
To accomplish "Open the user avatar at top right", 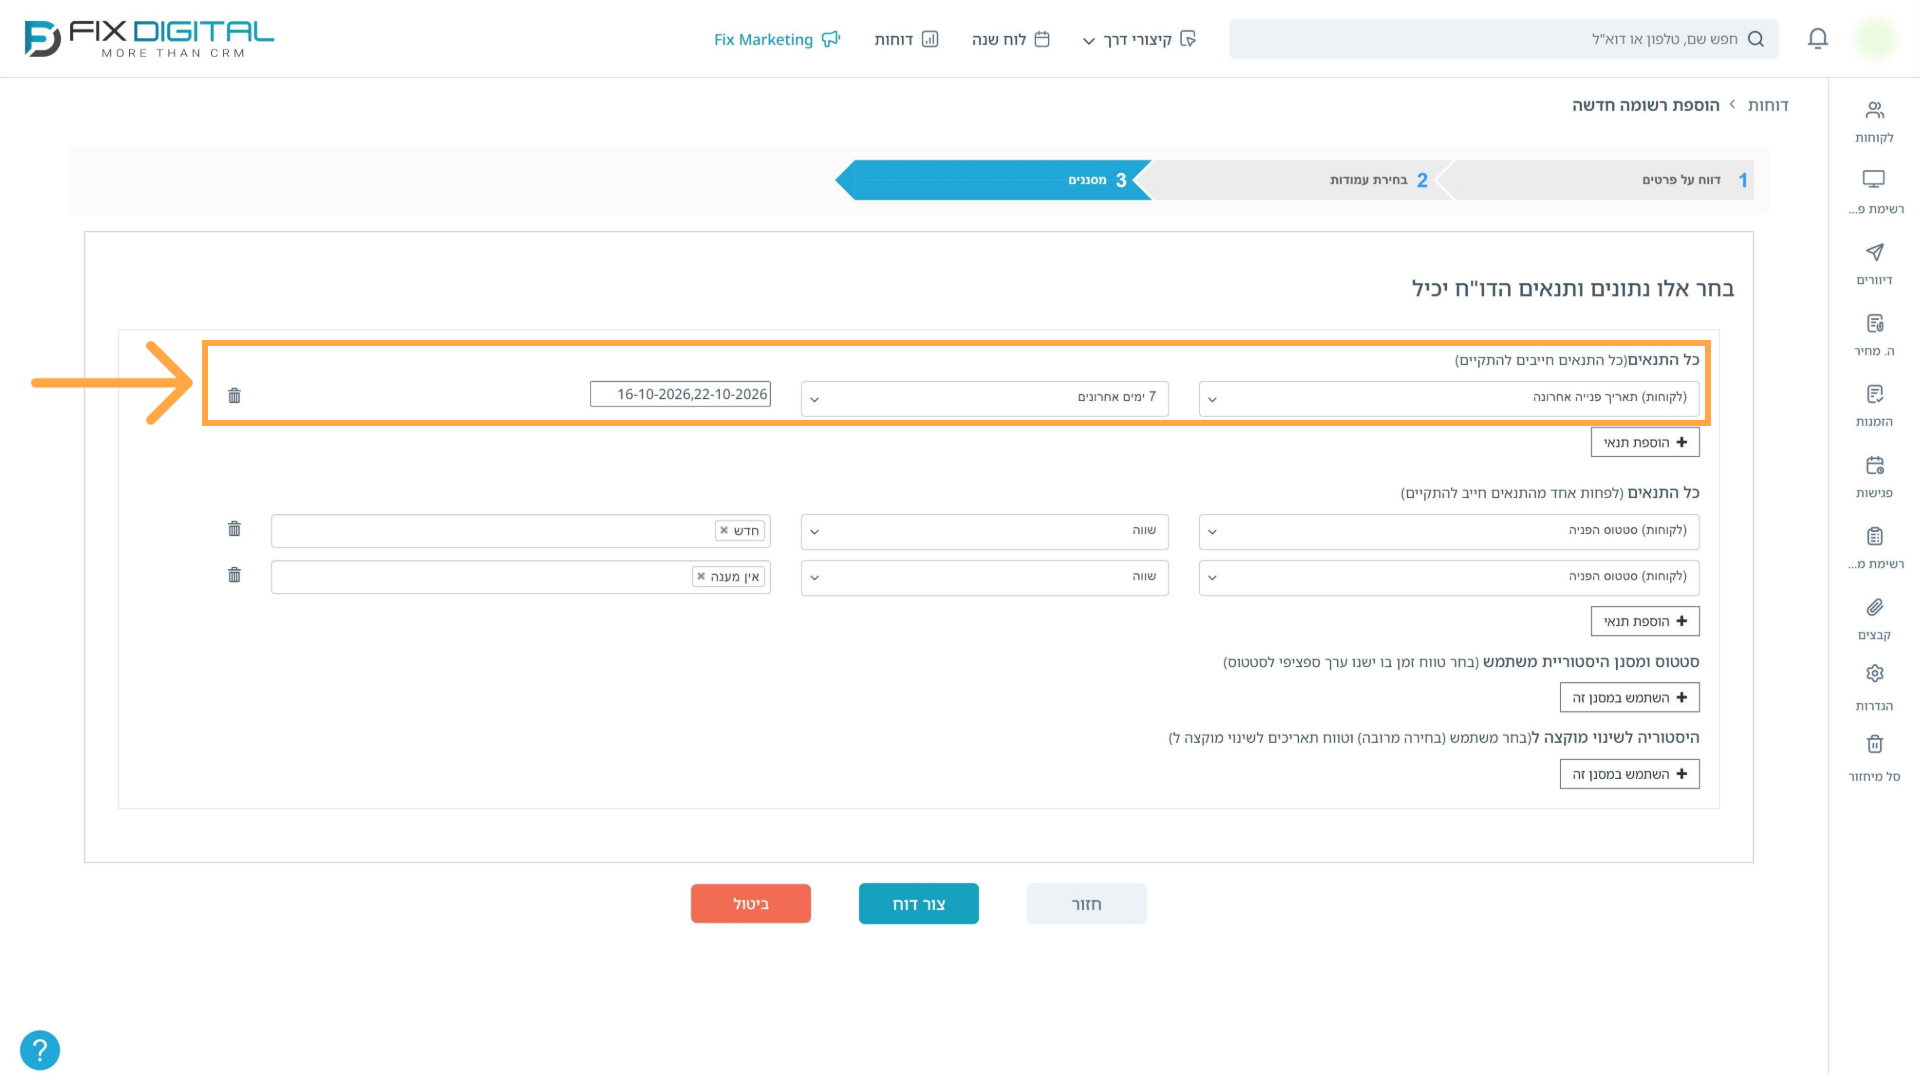I will [x=1875, y=39].
